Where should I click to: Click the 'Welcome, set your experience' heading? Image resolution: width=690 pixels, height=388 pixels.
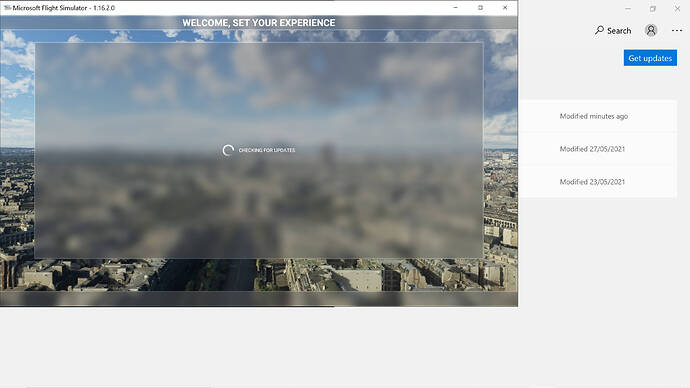(259, 23)
